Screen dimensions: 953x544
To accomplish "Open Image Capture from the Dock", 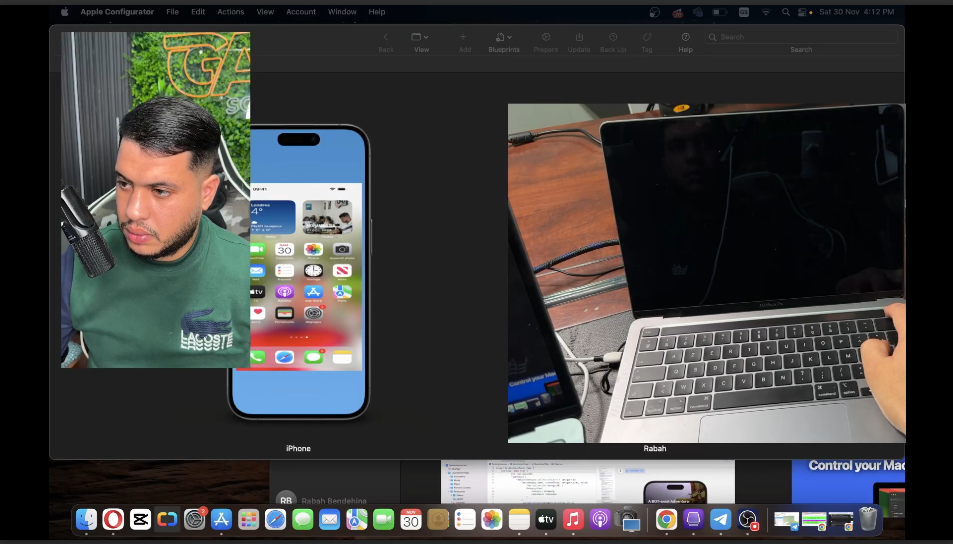I will 628,519.
